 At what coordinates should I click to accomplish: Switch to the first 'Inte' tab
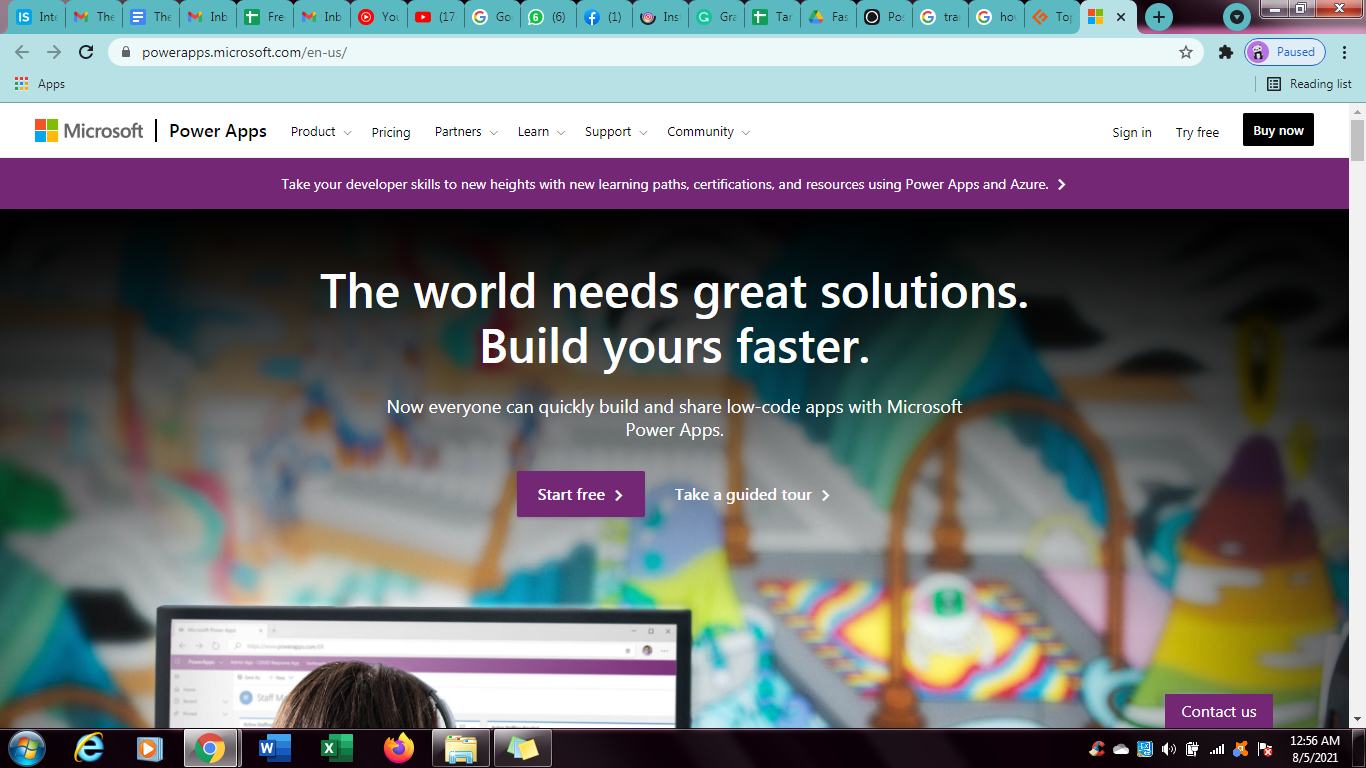point(36,17)
